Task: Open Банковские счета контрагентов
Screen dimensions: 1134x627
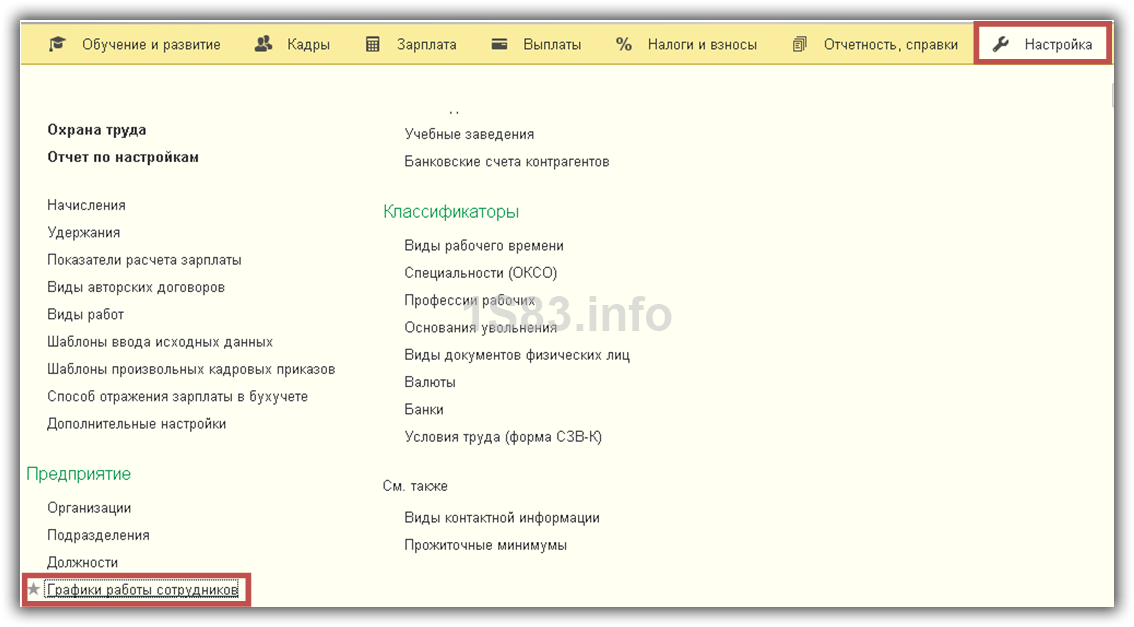Action: pyautogui.click(x=506, y=161)
